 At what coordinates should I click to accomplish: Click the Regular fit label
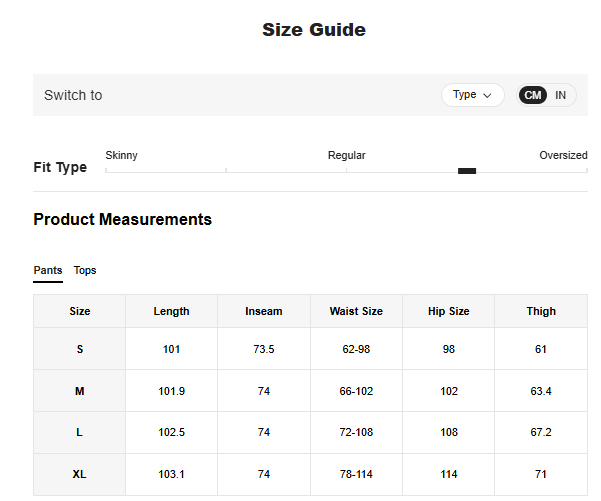tap(346, 155)
